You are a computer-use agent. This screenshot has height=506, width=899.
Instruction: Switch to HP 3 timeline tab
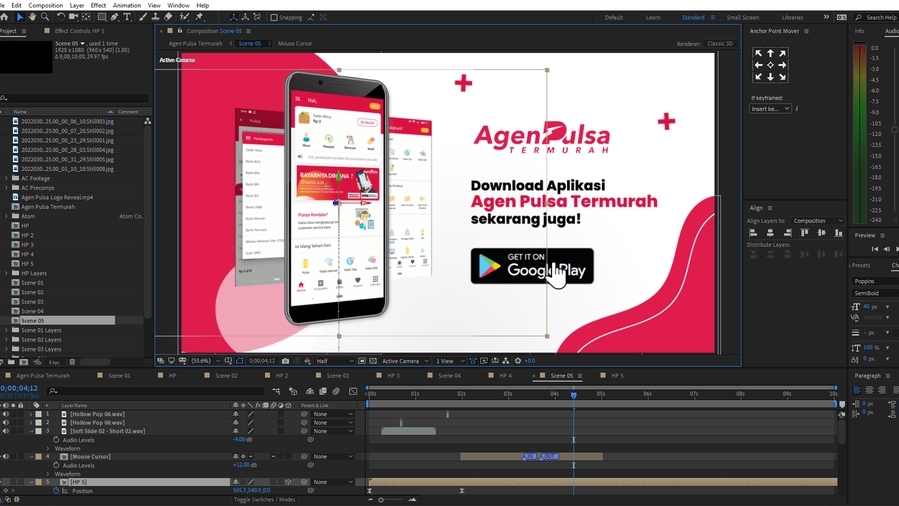click(393, 375)
